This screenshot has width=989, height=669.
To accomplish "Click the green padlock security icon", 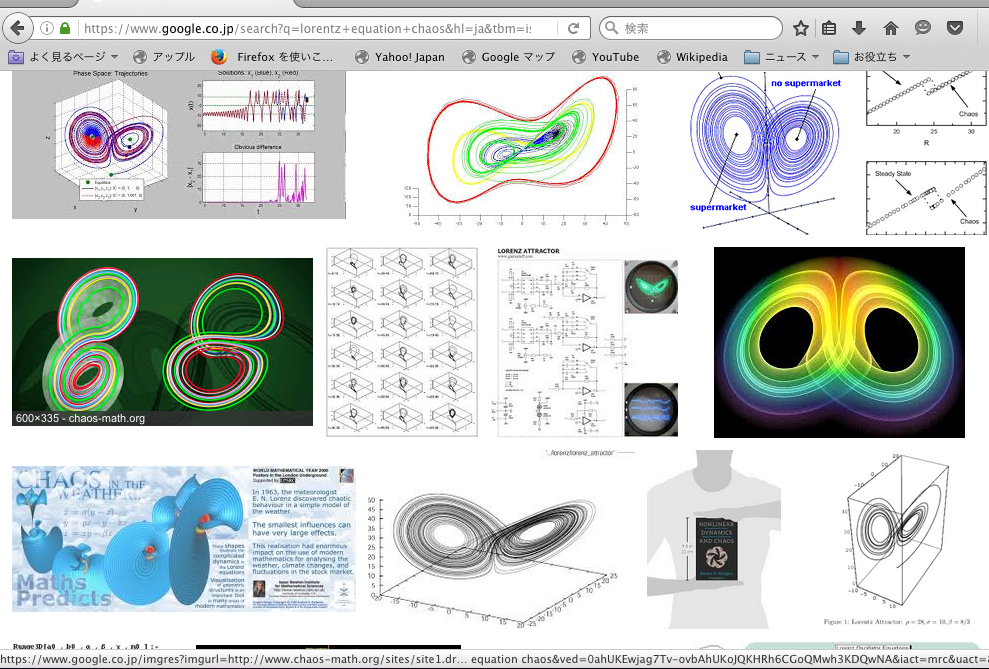I will [65, 28].
